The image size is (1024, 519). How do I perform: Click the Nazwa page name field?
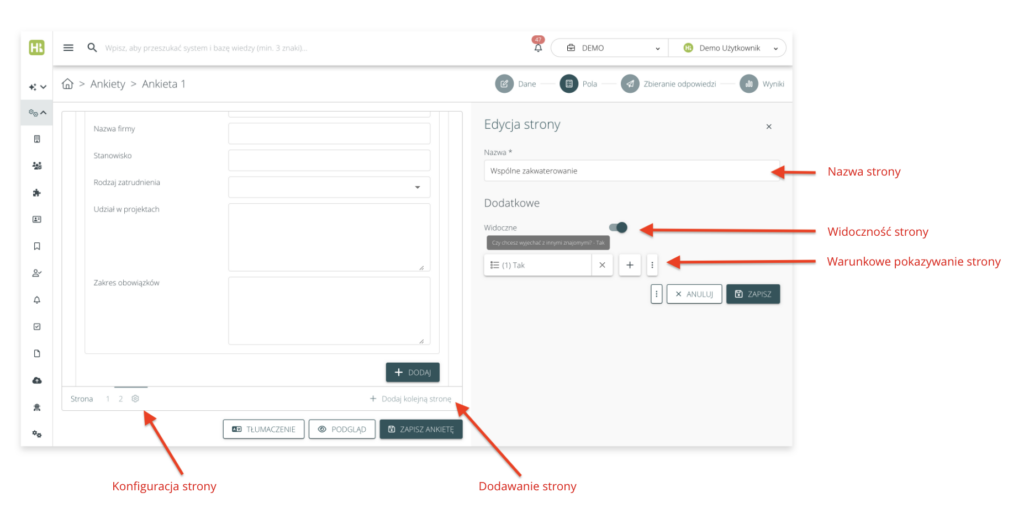coord(630,171)
